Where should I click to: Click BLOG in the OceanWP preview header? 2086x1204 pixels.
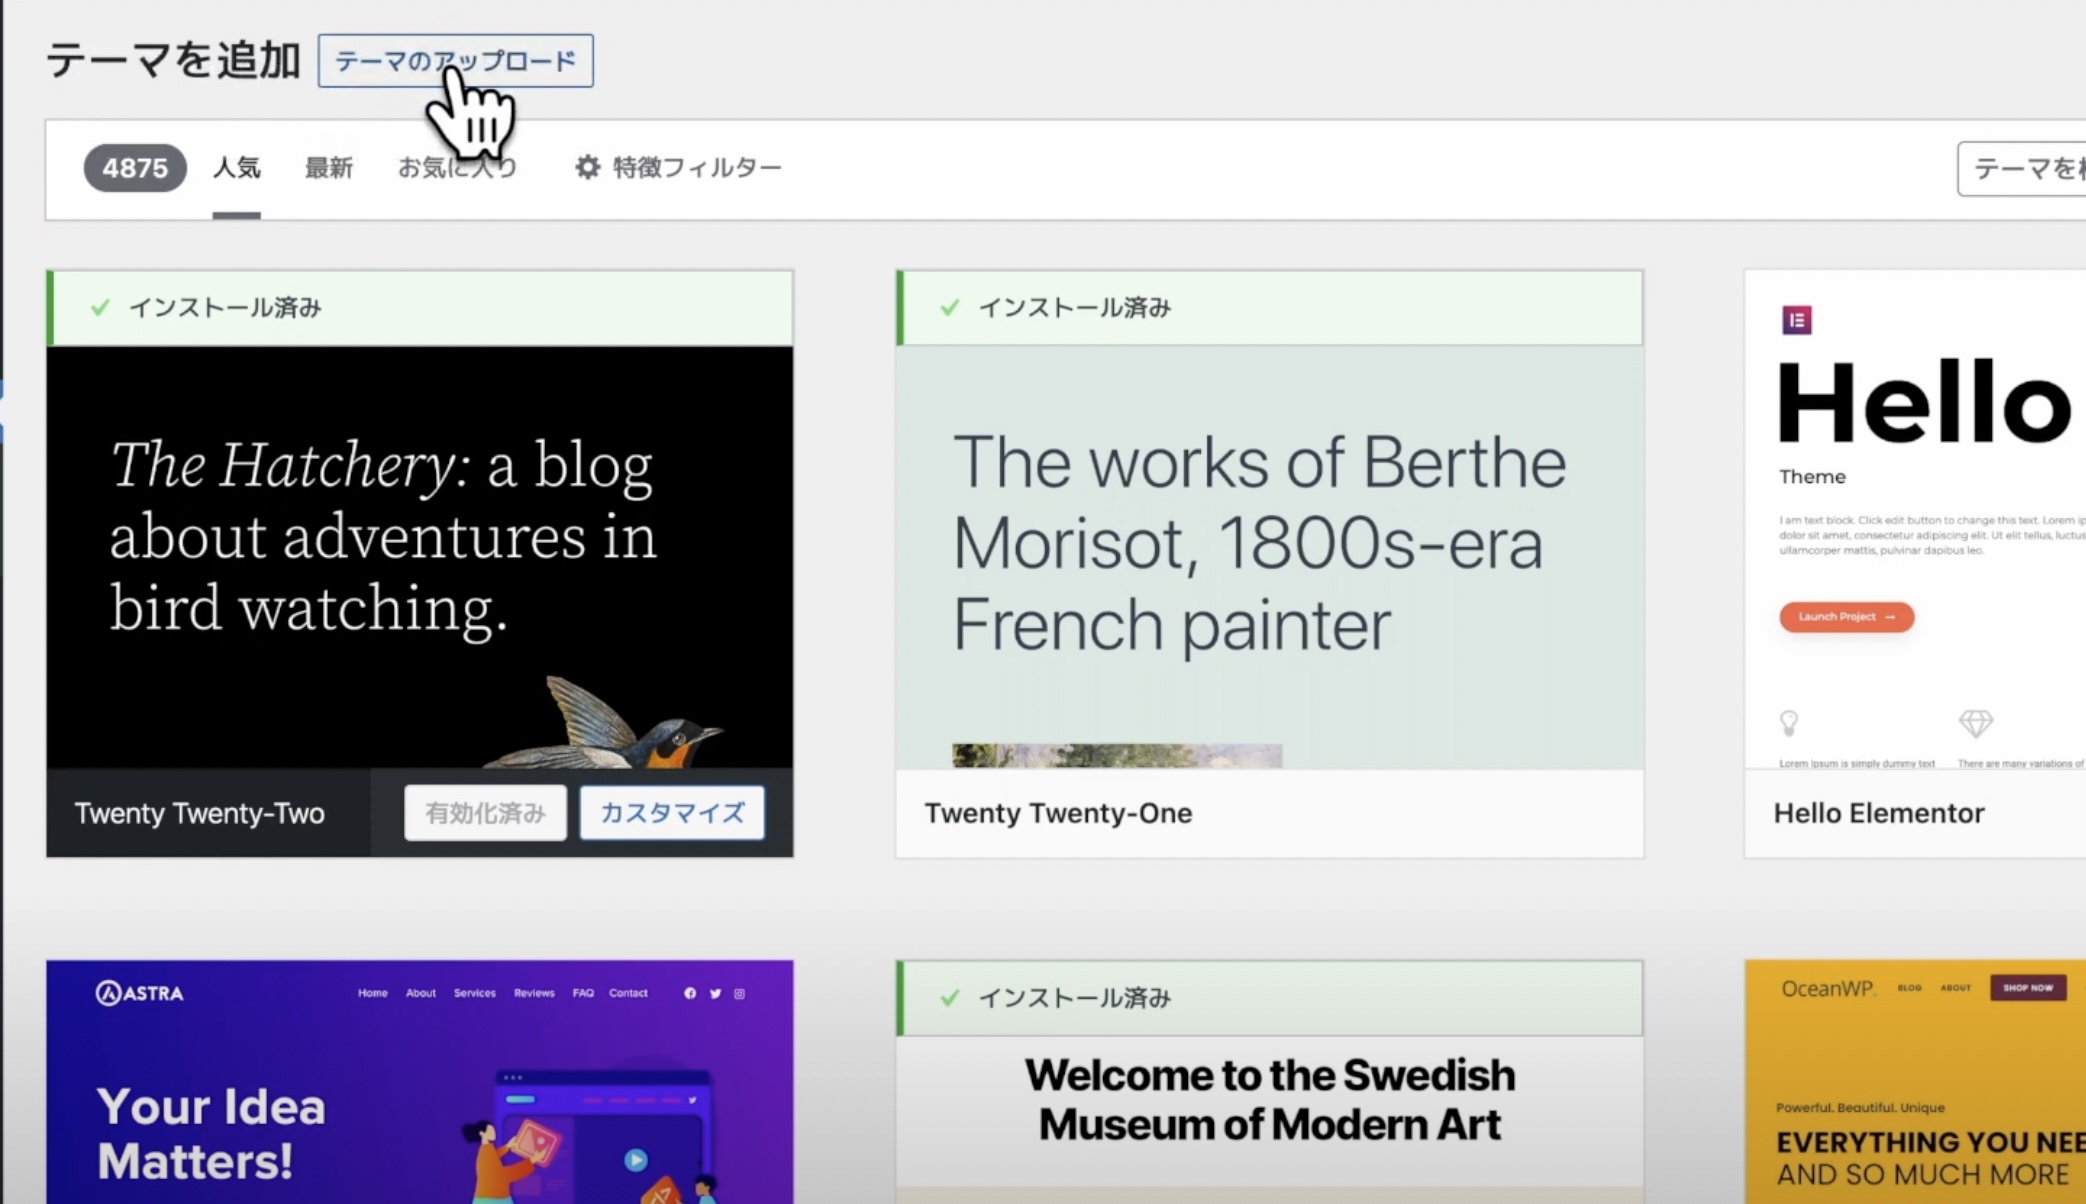coord(1909,988)
